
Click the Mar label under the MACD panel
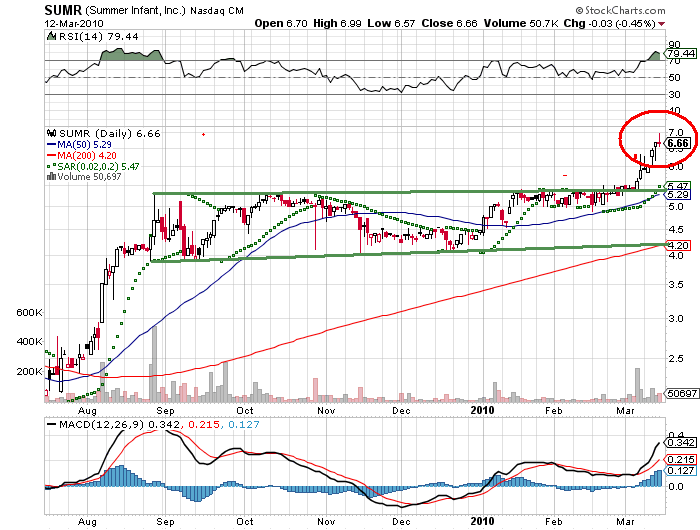(625, 522)
